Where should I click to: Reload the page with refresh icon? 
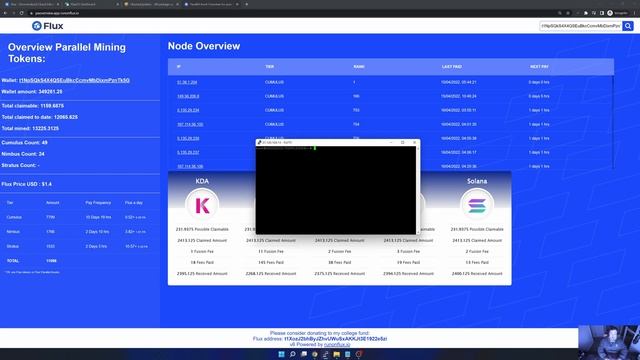point(22,13)
